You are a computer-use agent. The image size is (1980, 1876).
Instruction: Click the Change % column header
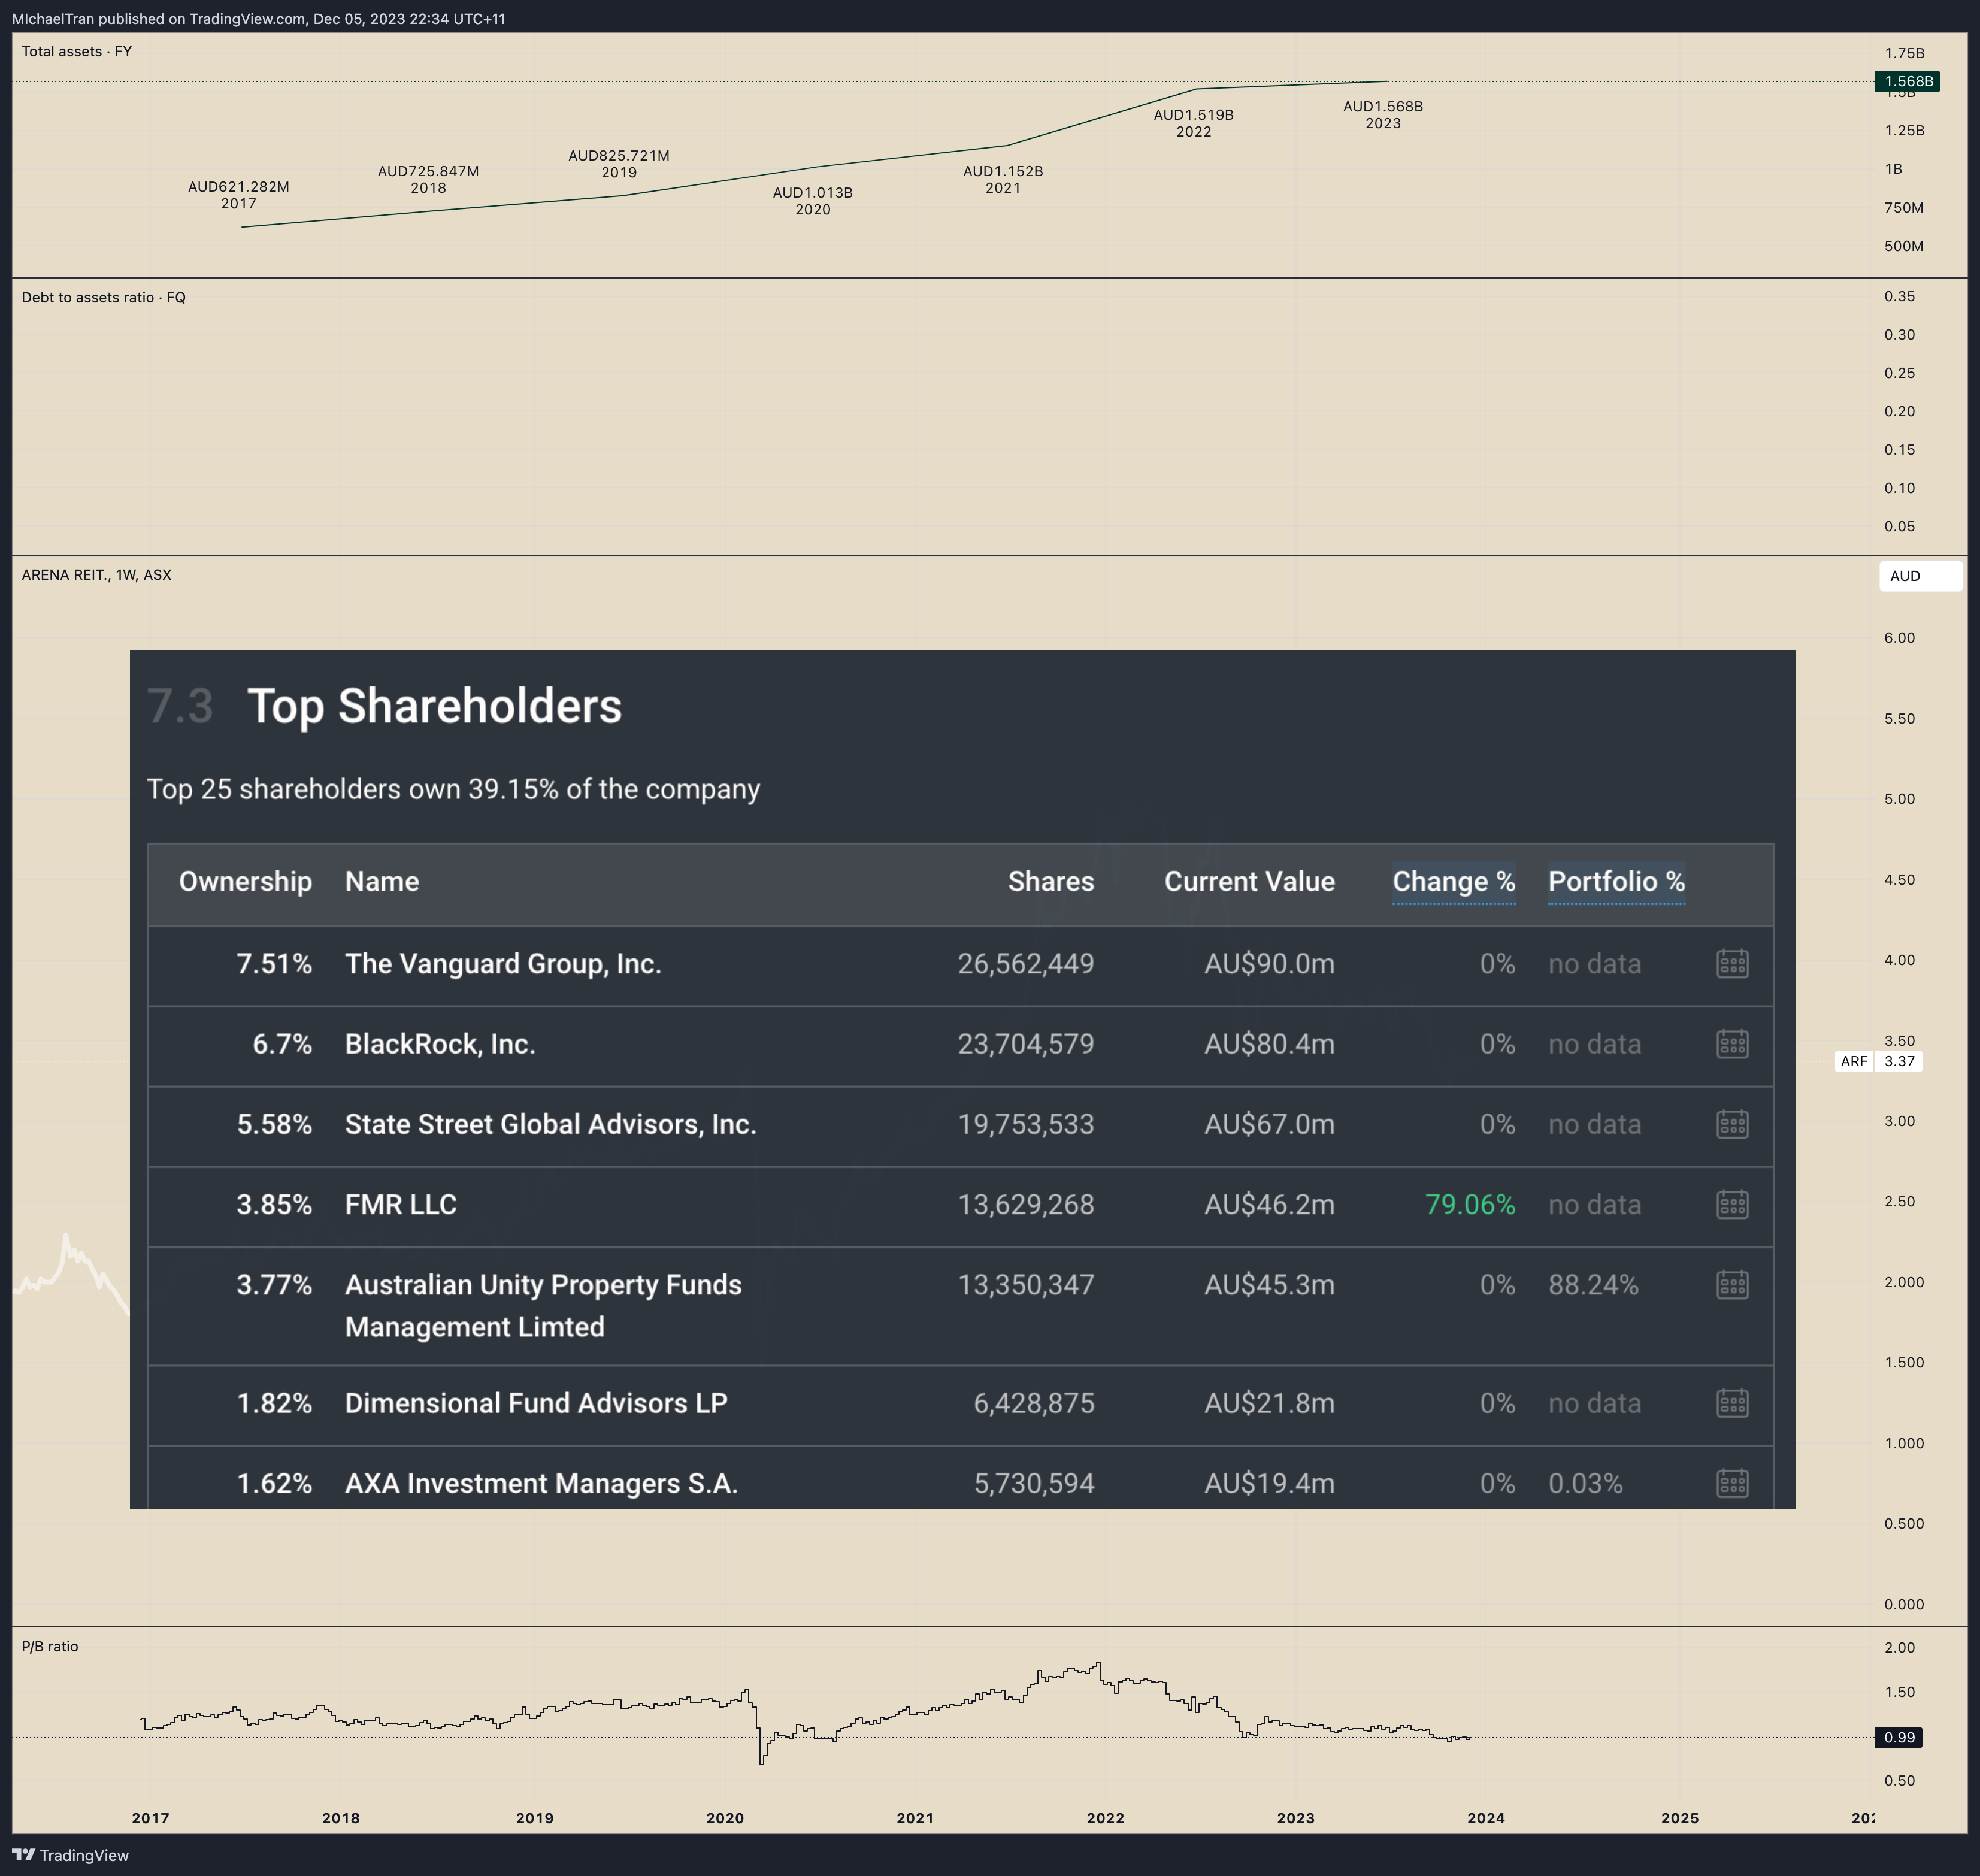[x=1454, y=882]
